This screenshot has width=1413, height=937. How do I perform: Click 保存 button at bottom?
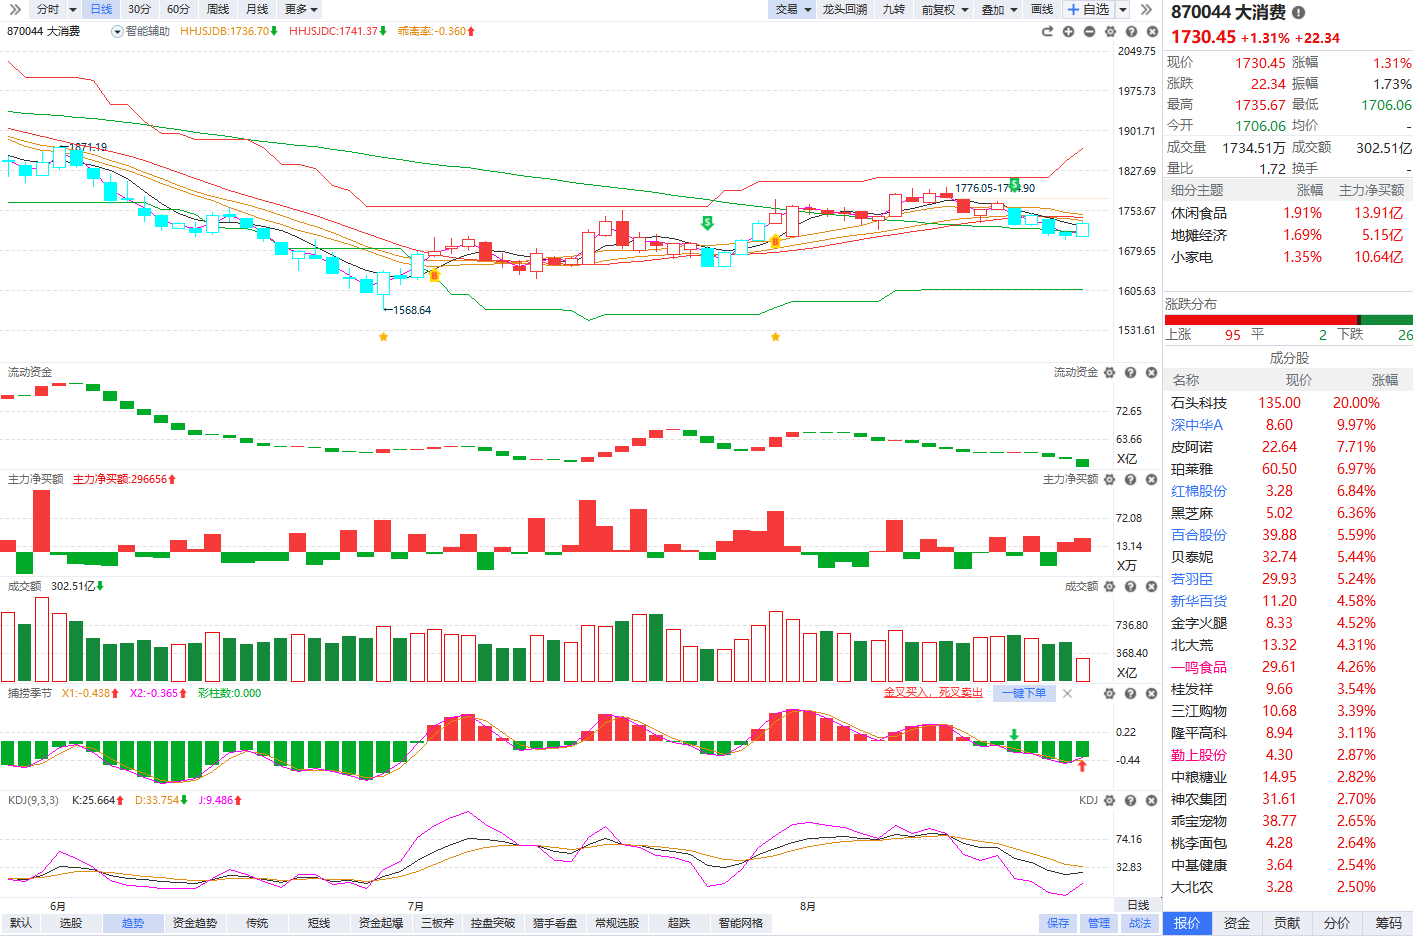[x=1058, y=923]
